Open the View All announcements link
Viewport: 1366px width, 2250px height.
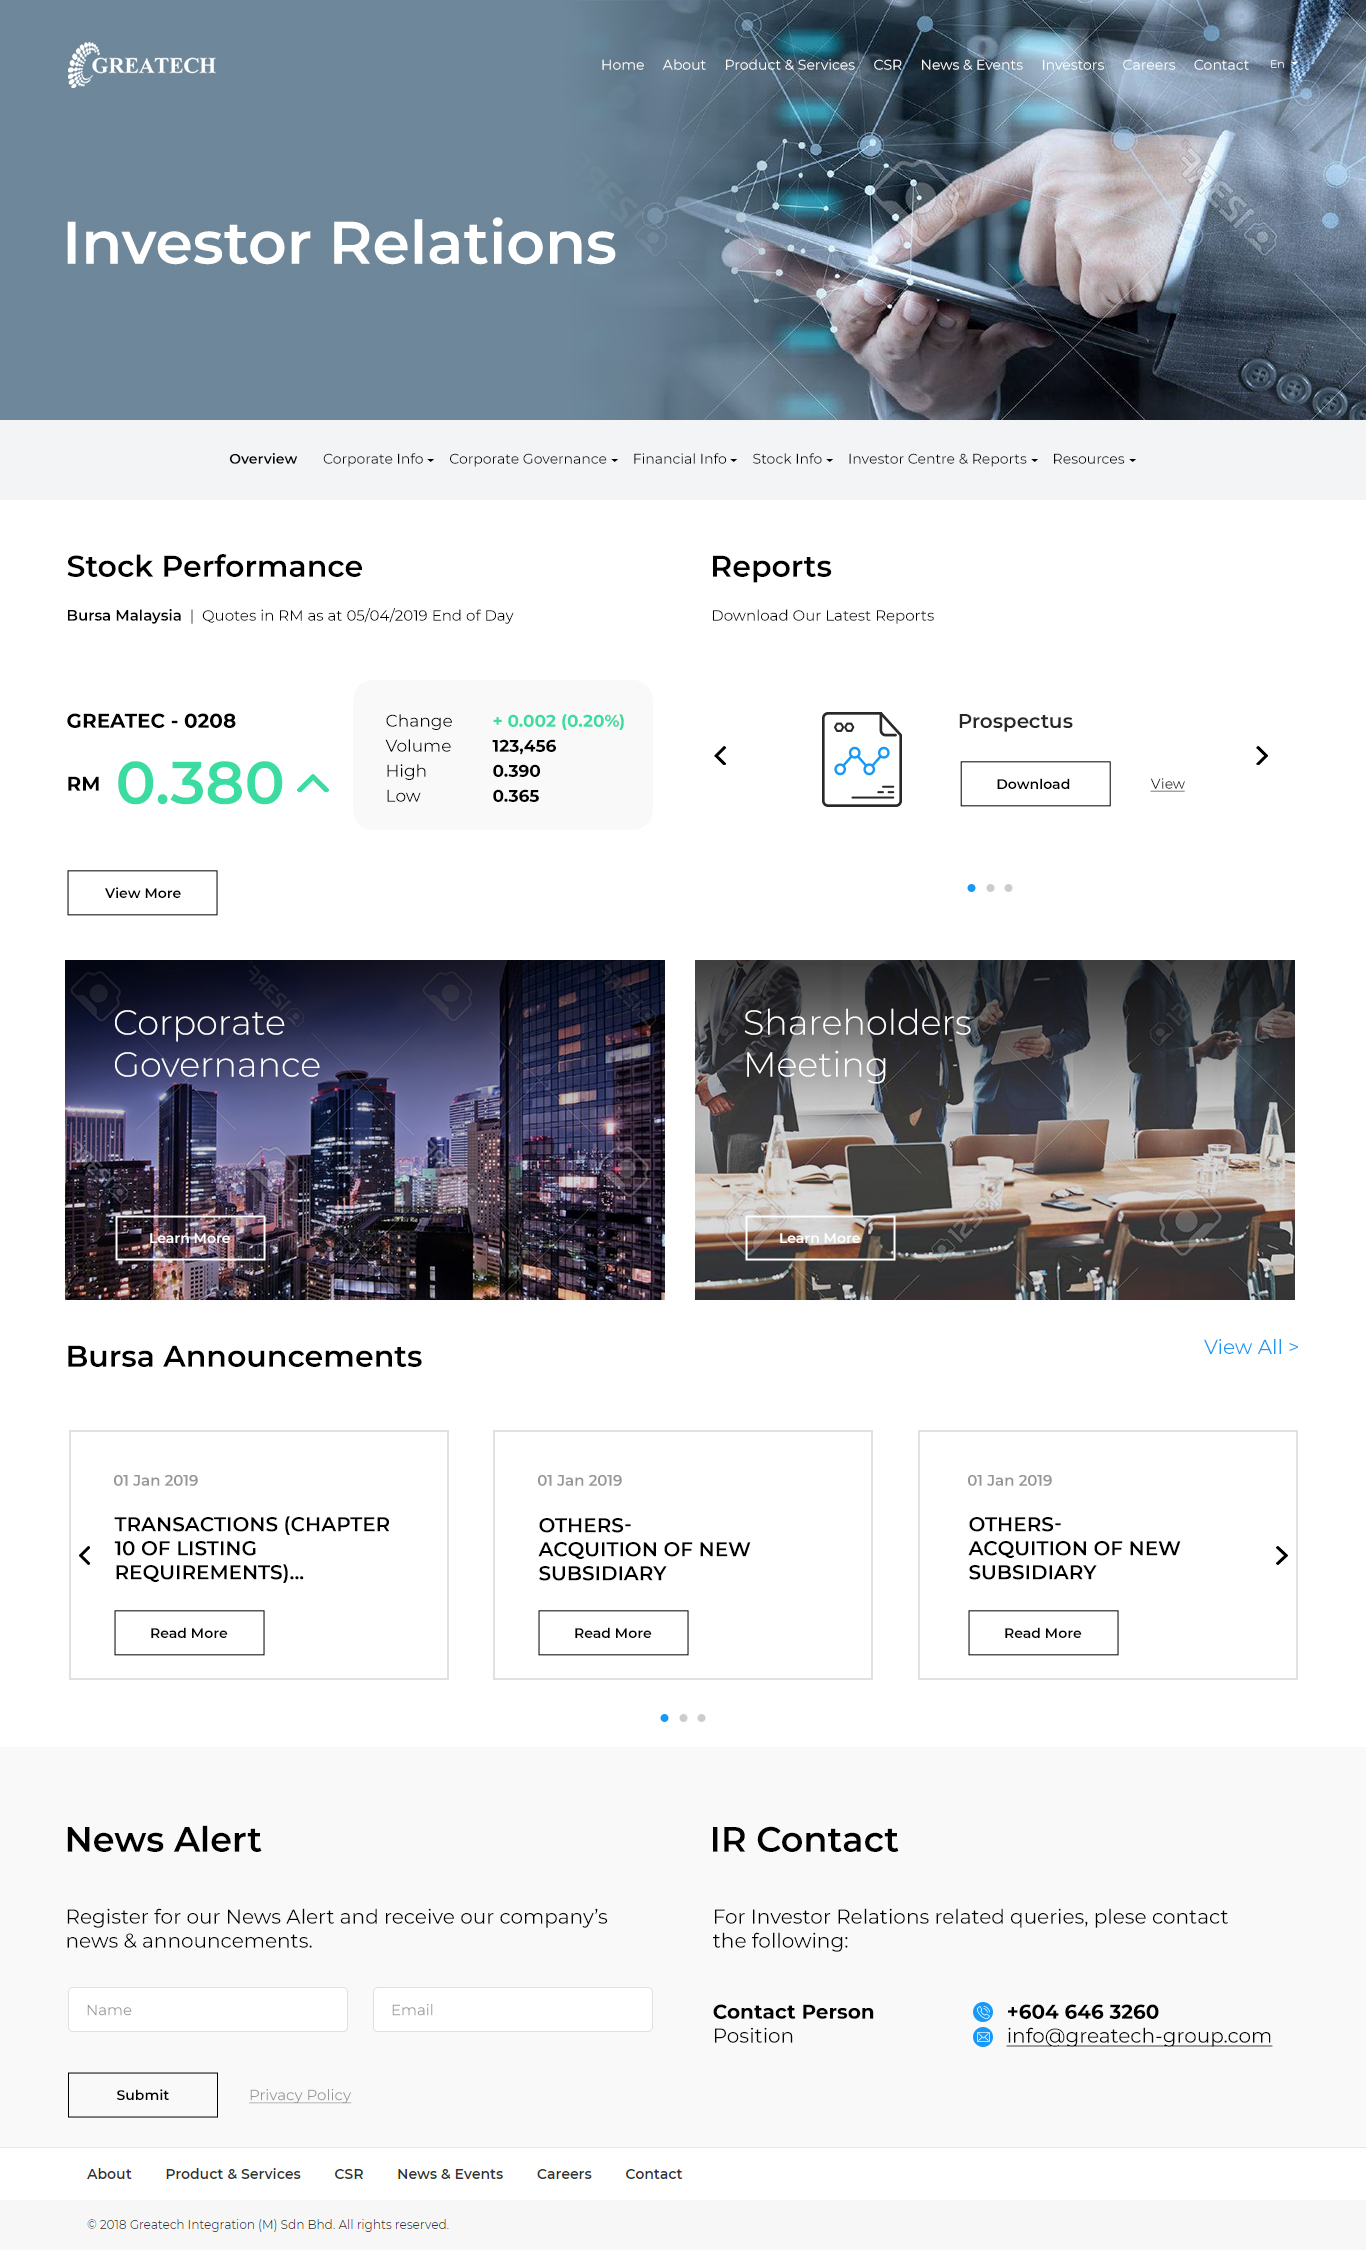pyautogui.click(x=1250, y=1347)
